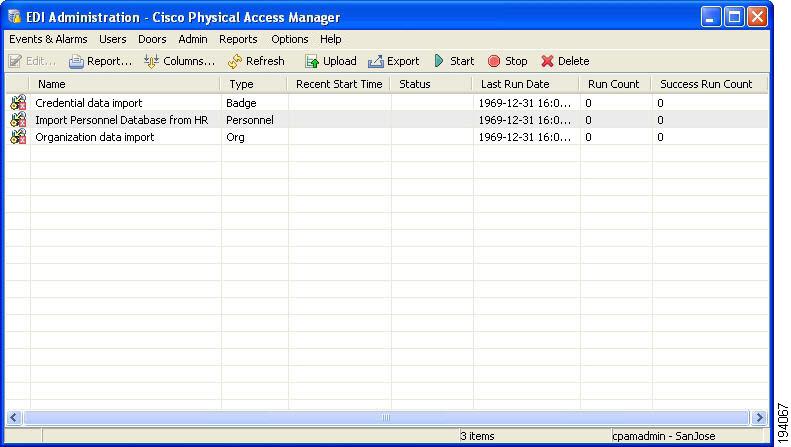Click the Report printer icon
The image size is (791, 447).
click(76, 61)
